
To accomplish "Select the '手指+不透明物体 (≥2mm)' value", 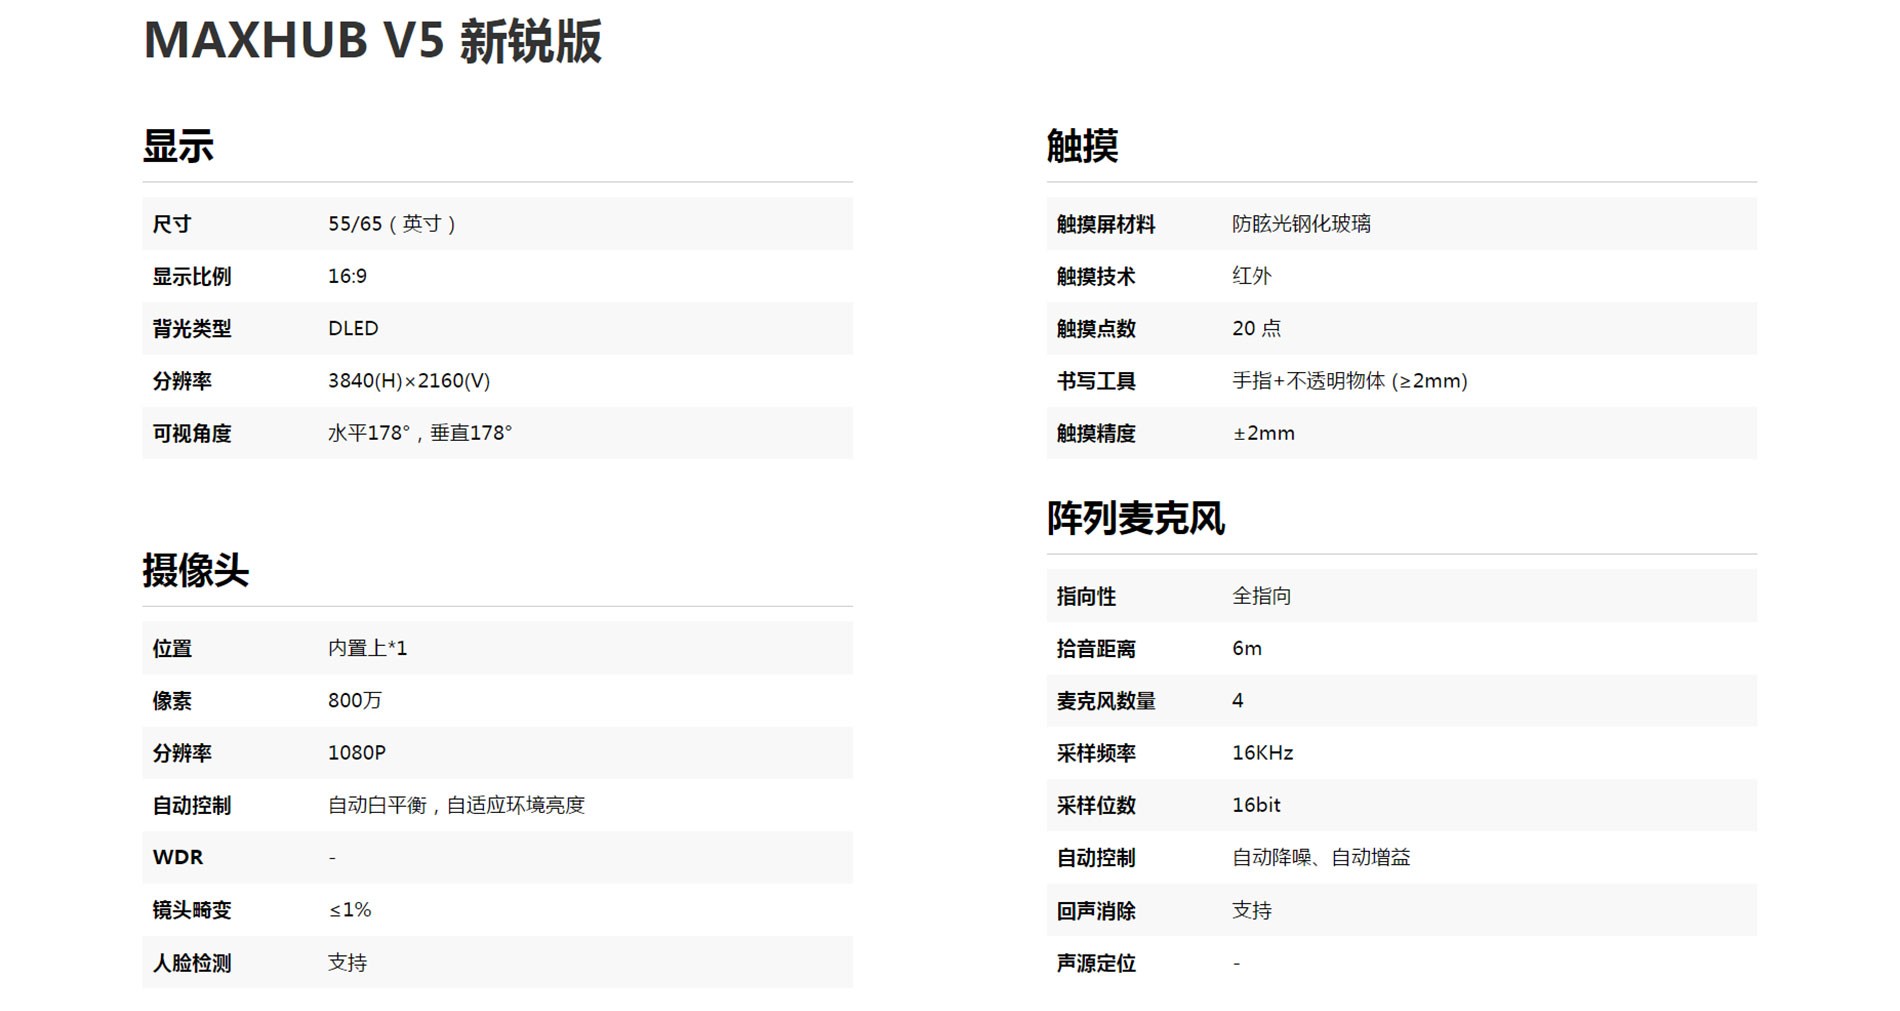I will tap(1350, 381).
